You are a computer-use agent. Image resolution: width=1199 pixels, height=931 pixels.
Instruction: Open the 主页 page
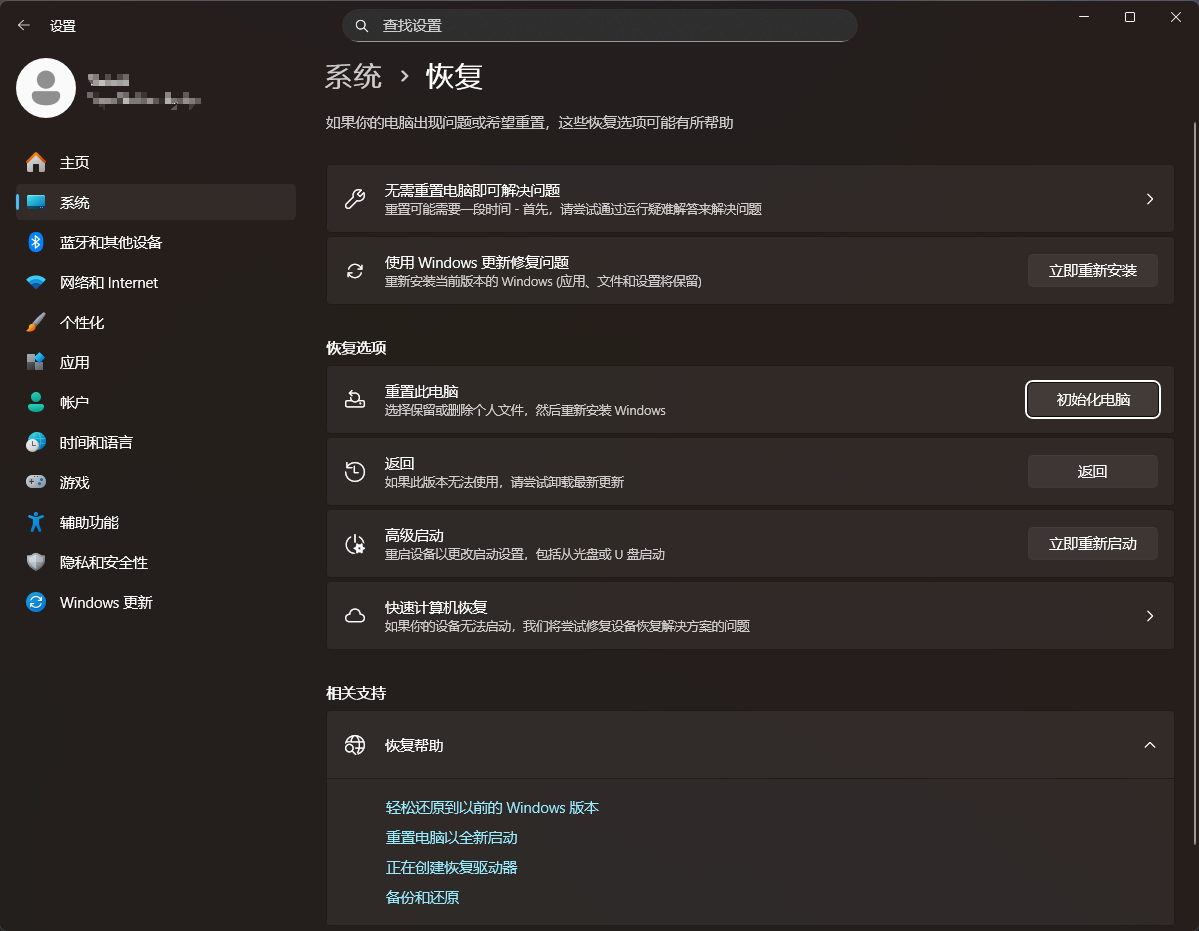coord(156,162)
